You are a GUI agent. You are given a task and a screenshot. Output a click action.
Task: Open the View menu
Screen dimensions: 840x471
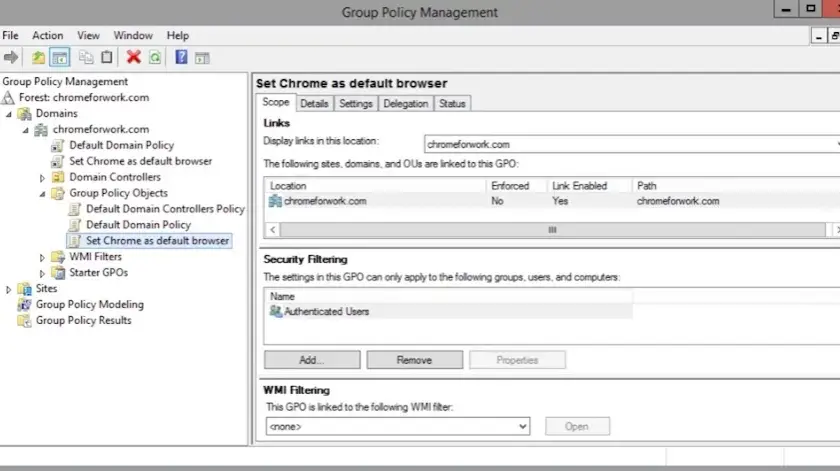88,35
